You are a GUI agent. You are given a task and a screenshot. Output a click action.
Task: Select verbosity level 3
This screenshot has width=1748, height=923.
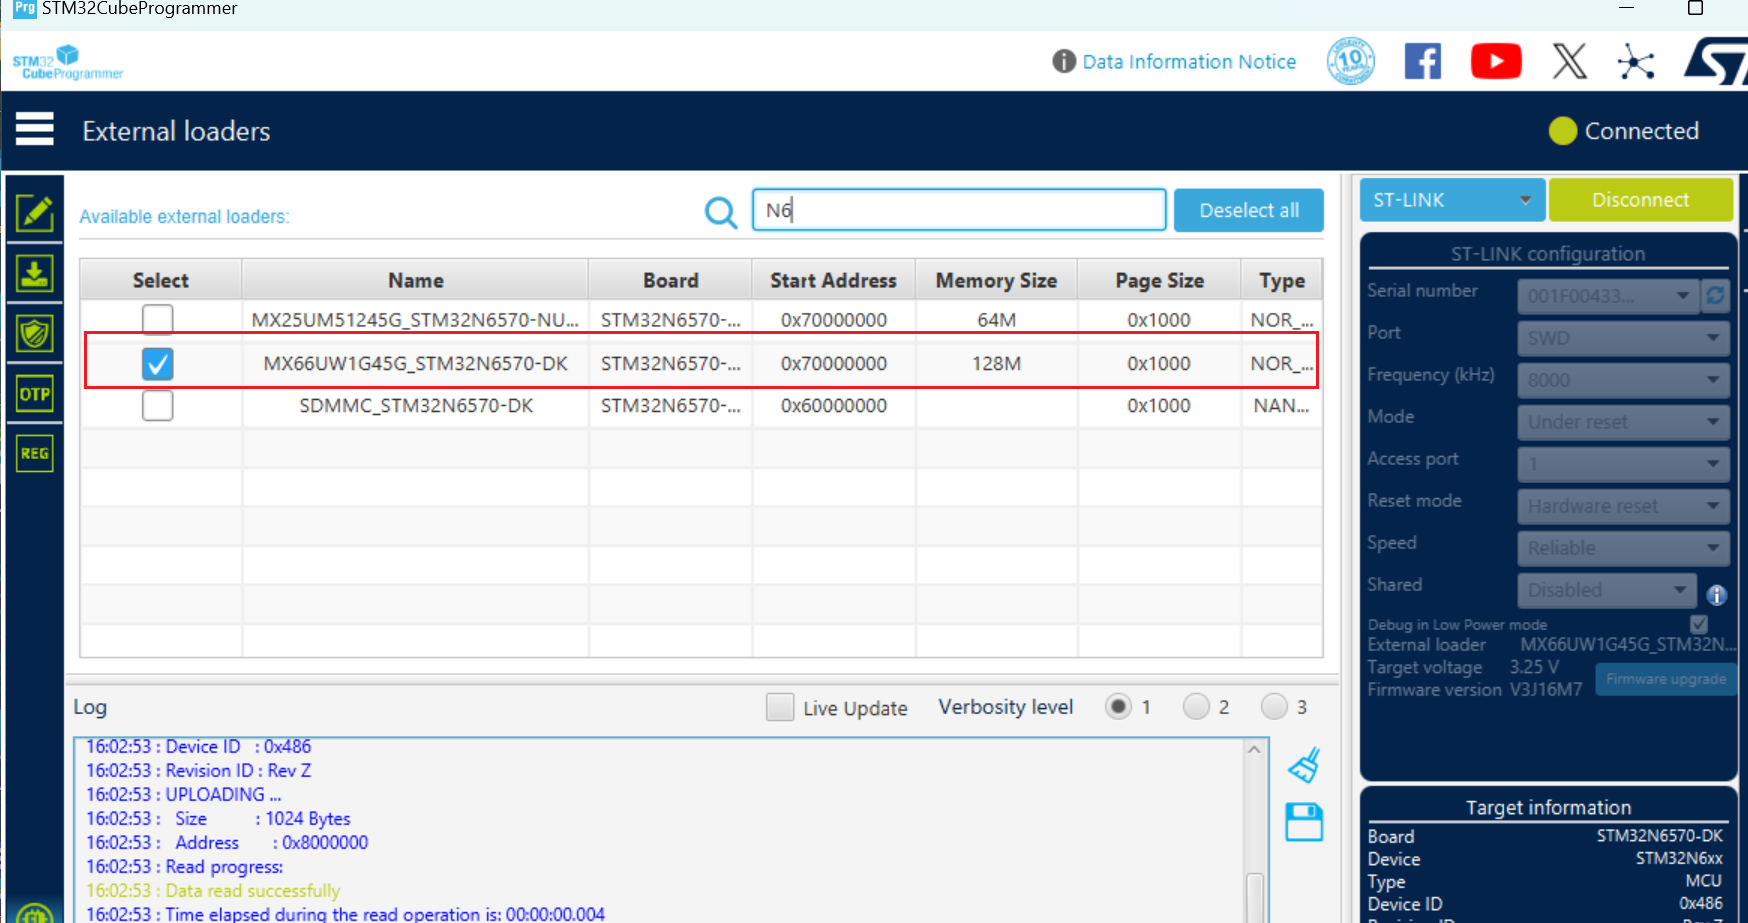(1274, 707)
